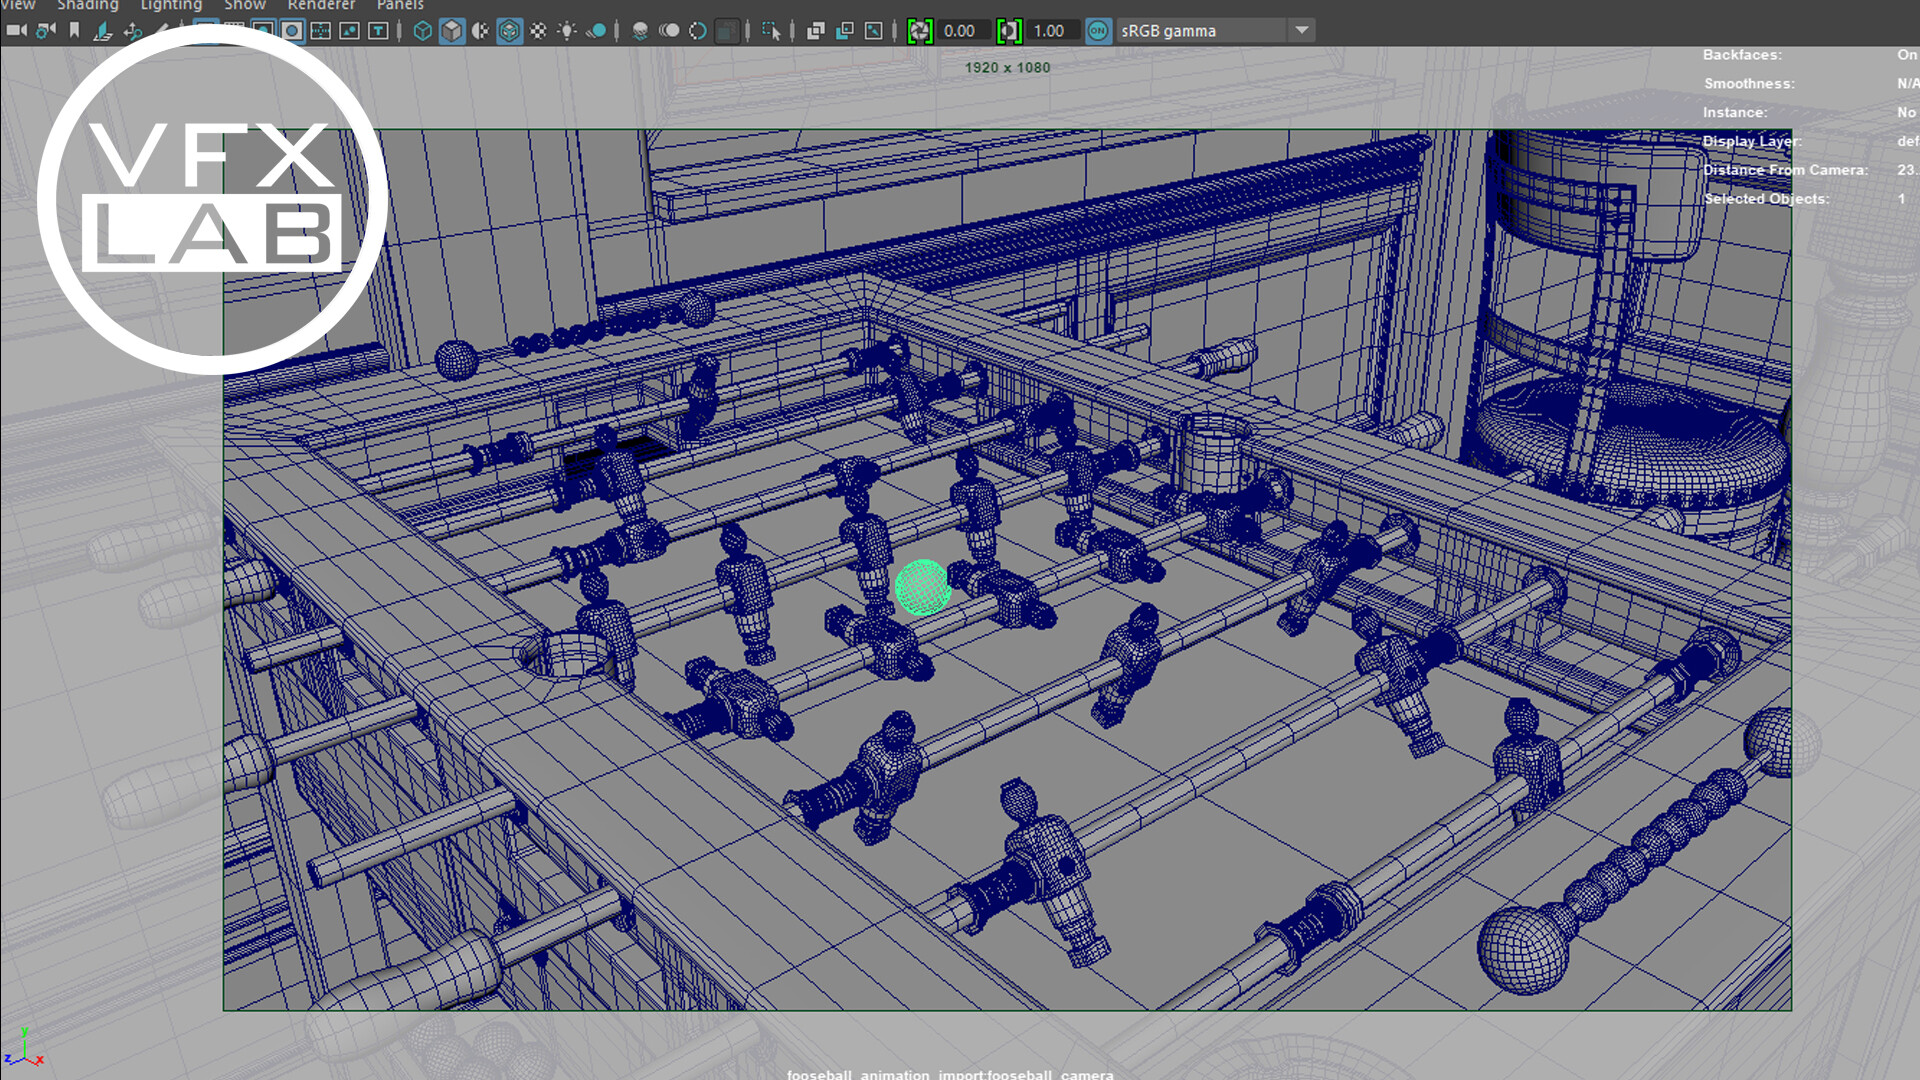Click the Select Camera icon
Viewport: 1920px width, 1080px height.
pyautogui.click(x=17, y=31)
